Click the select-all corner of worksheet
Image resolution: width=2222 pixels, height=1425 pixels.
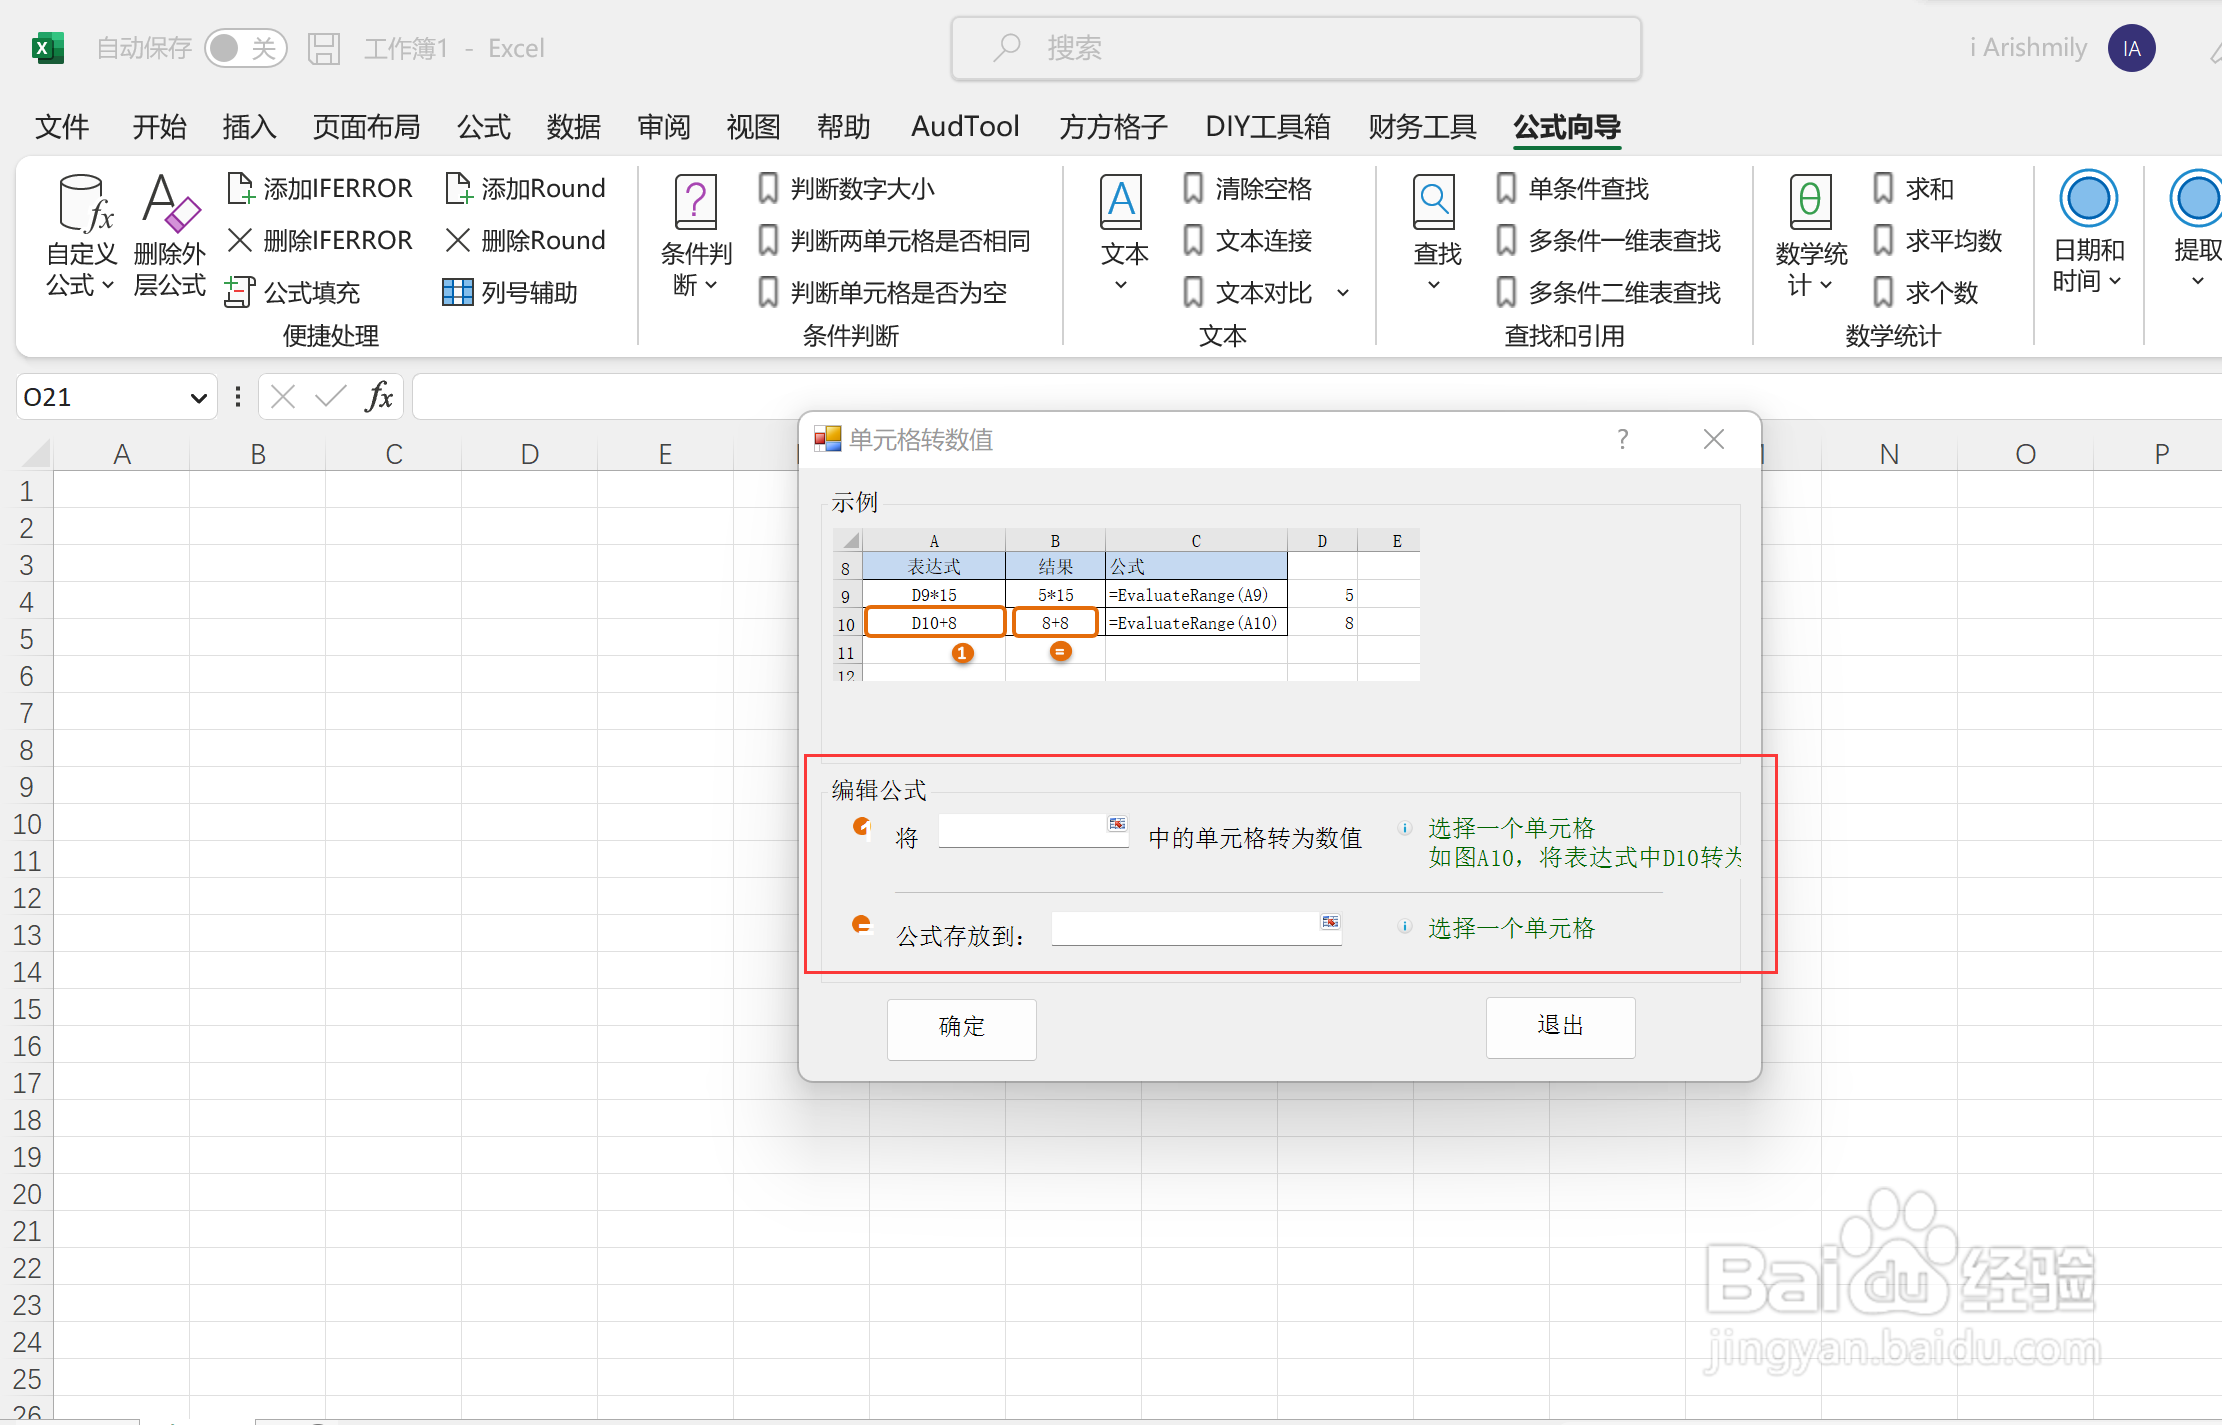pos(35,454)
